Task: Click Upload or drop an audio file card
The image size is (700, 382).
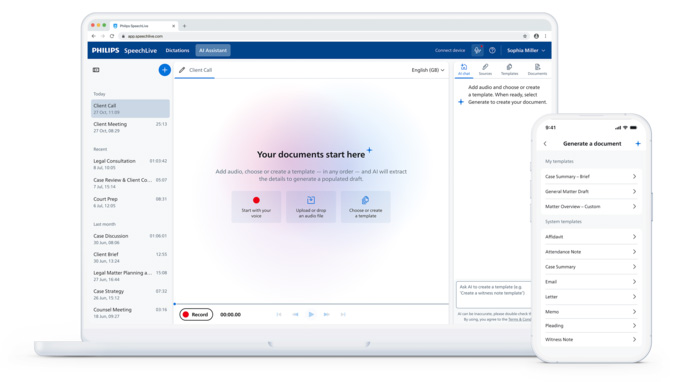Action: click(311, 207)
